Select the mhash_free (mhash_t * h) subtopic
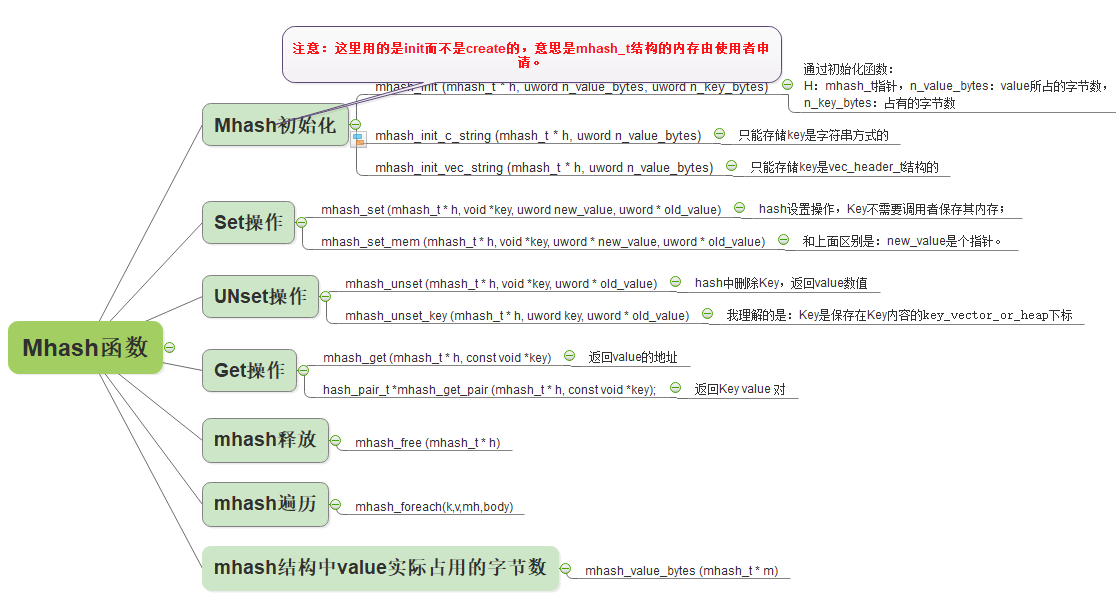The height and width of the screenshot is (612, 1116). (428, 442)
